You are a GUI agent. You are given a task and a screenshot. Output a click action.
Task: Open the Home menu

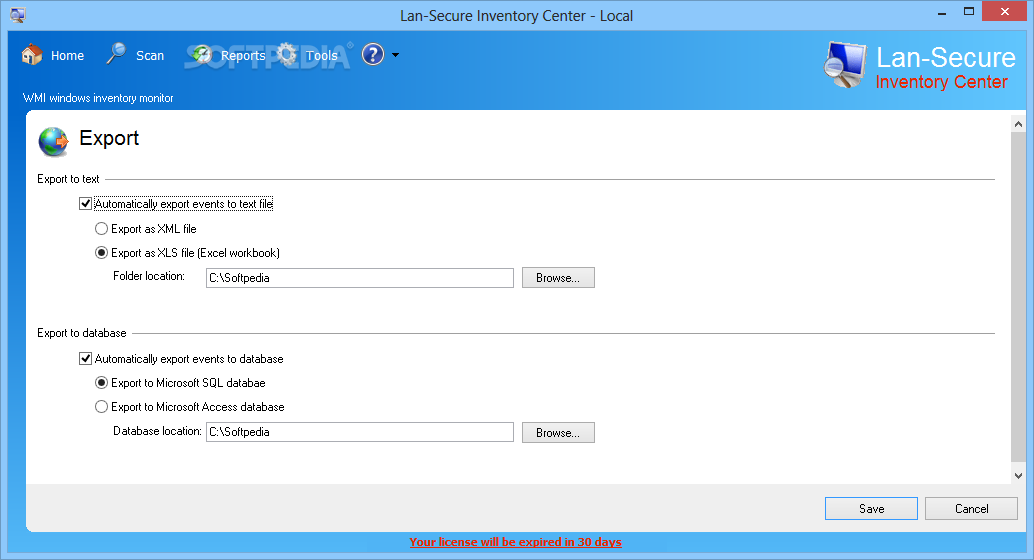[x=67, y=55]
